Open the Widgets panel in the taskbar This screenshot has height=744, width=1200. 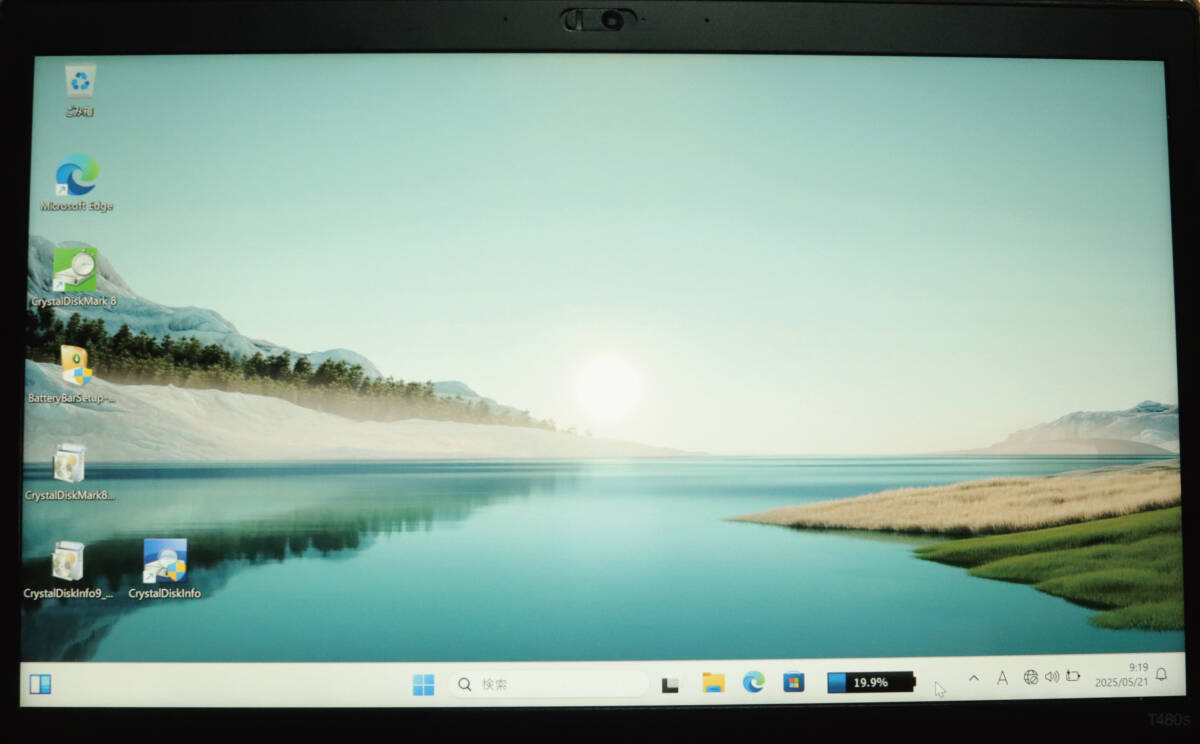click(x=40, y=684)
